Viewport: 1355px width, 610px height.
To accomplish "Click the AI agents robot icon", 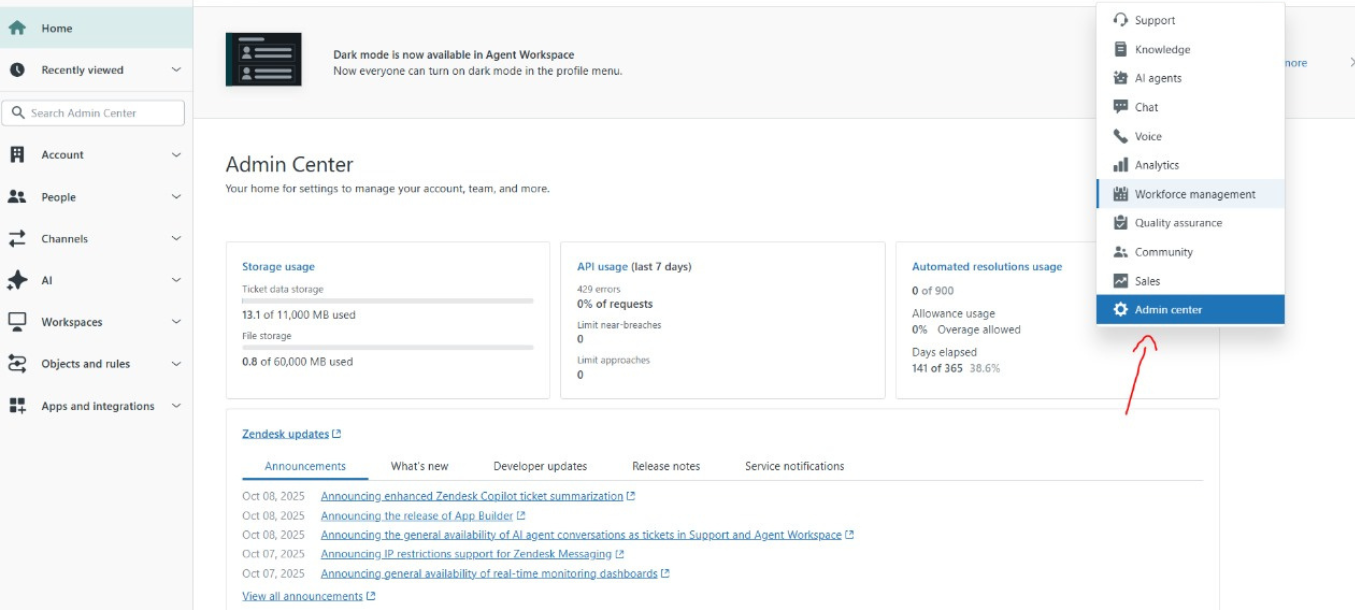I will pyautogui.click(x=1120, y=78).
